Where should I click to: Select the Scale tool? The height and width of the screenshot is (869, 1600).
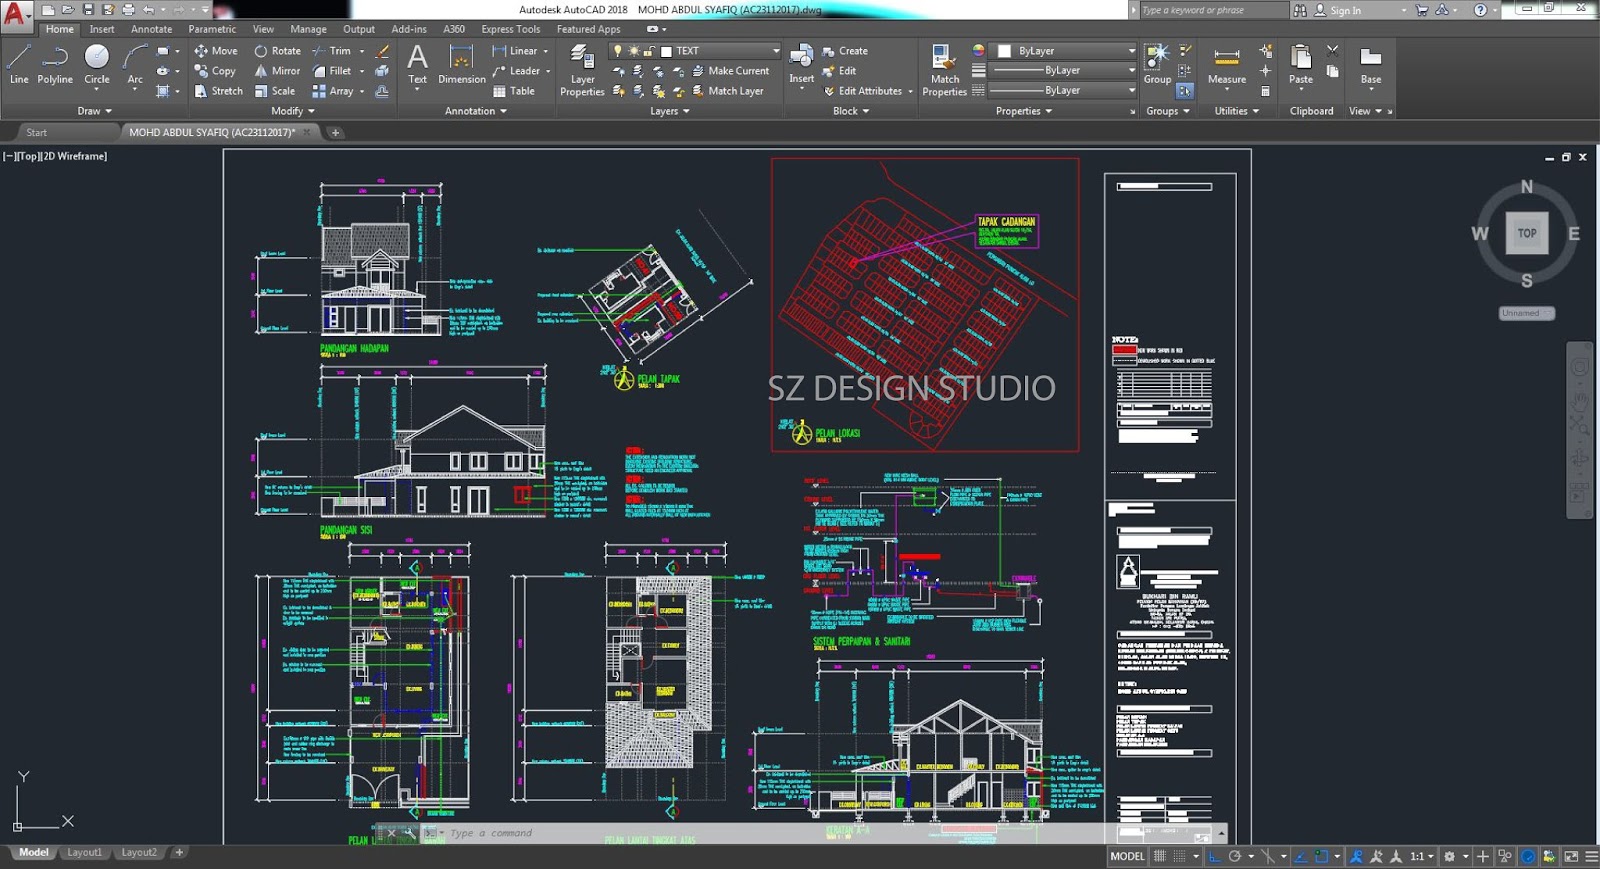click(x=275, y=91)
